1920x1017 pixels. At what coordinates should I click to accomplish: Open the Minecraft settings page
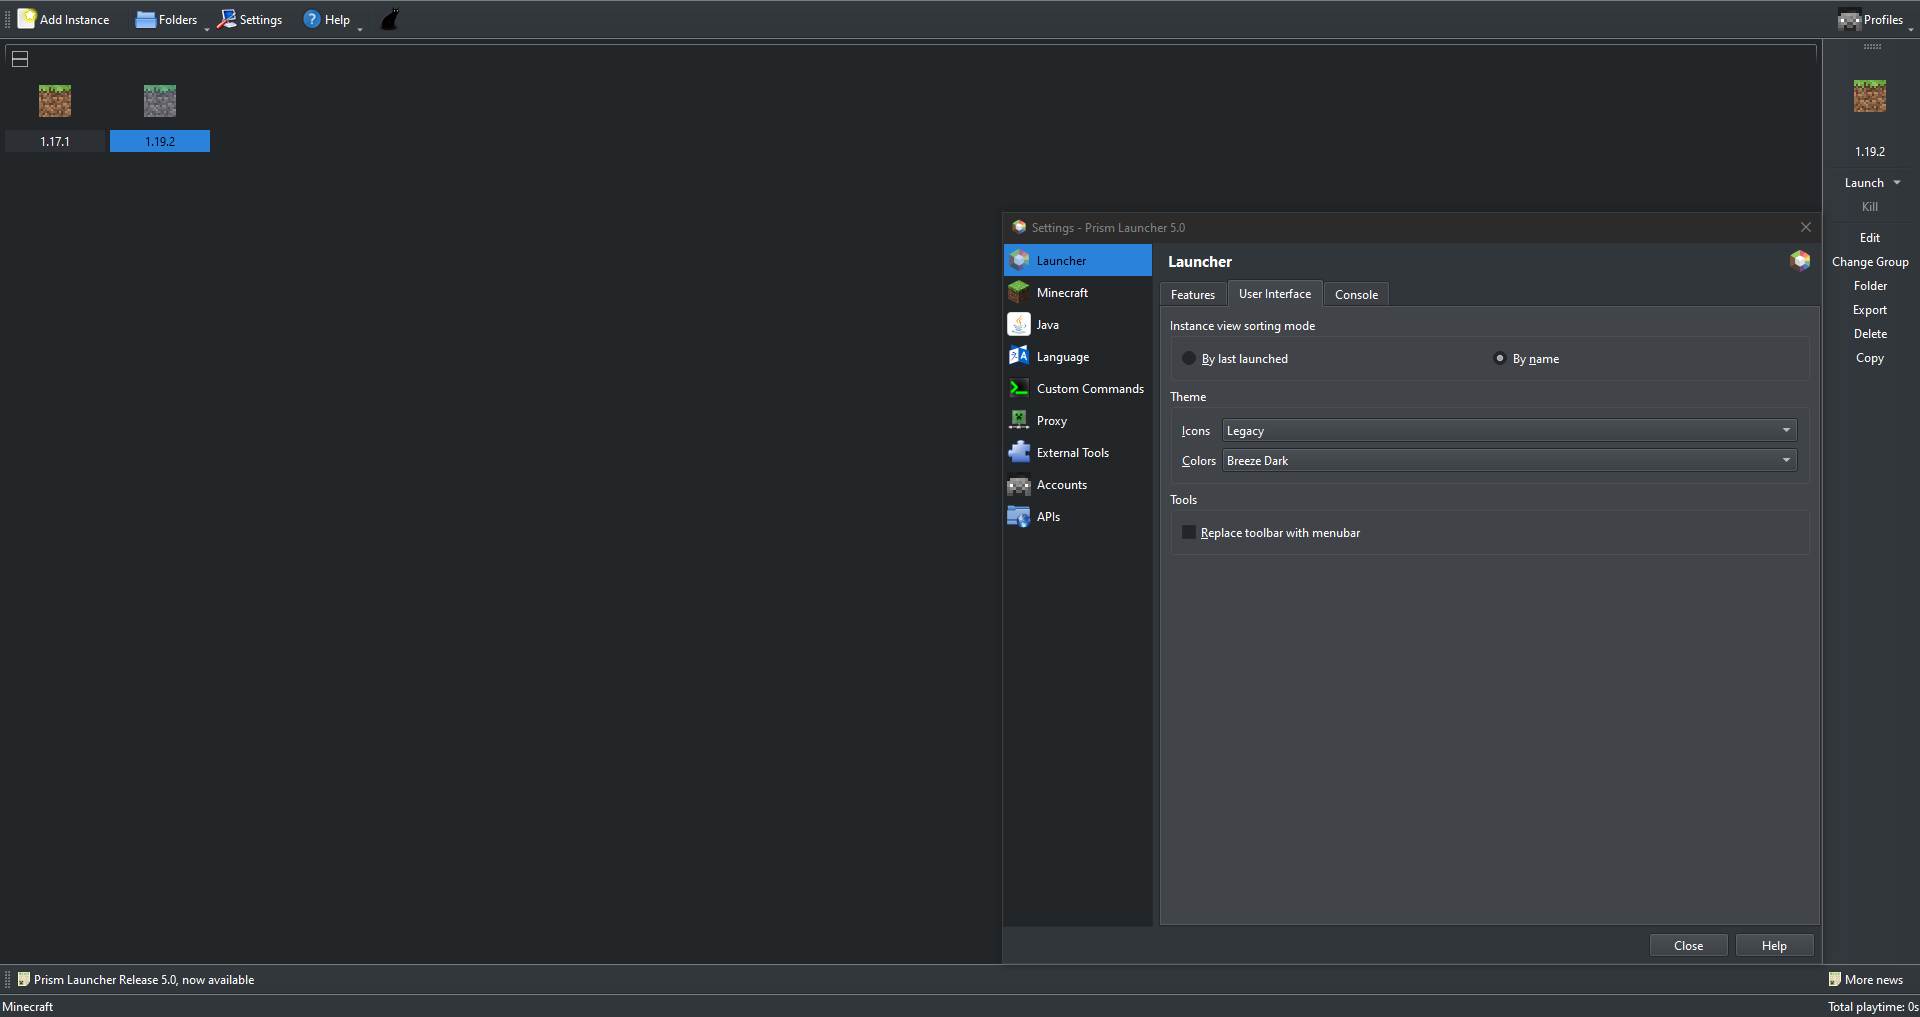[1078, 293]
